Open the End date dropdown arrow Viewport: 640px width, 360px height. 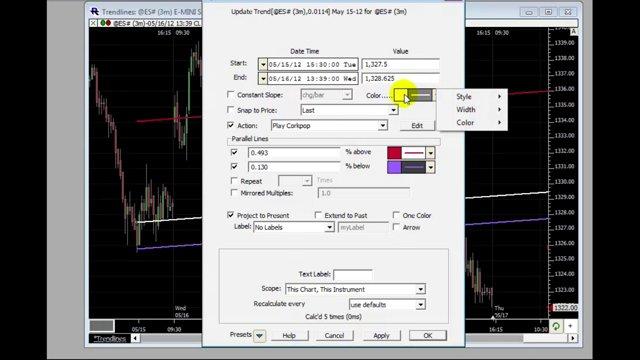262,78
